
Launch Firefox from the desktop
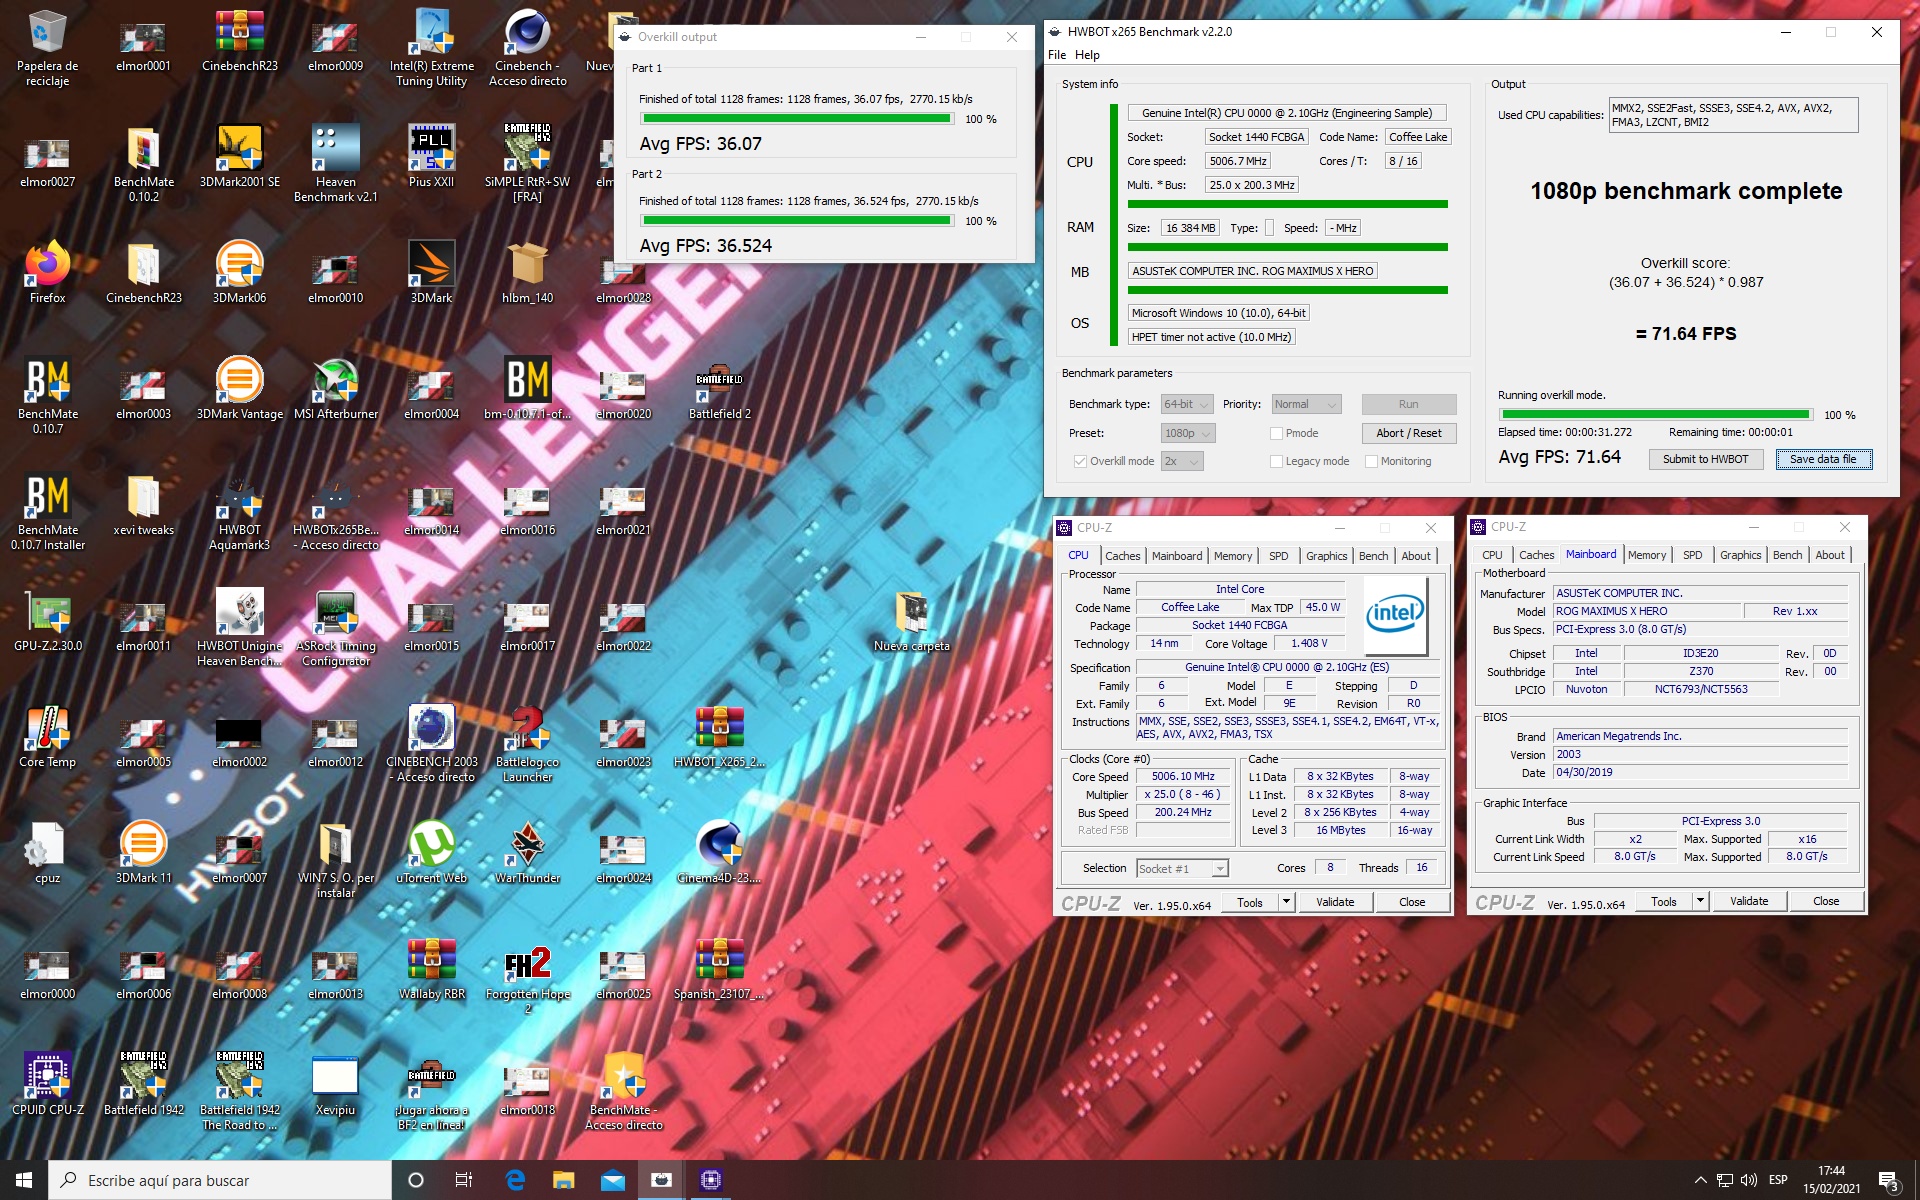47,273
